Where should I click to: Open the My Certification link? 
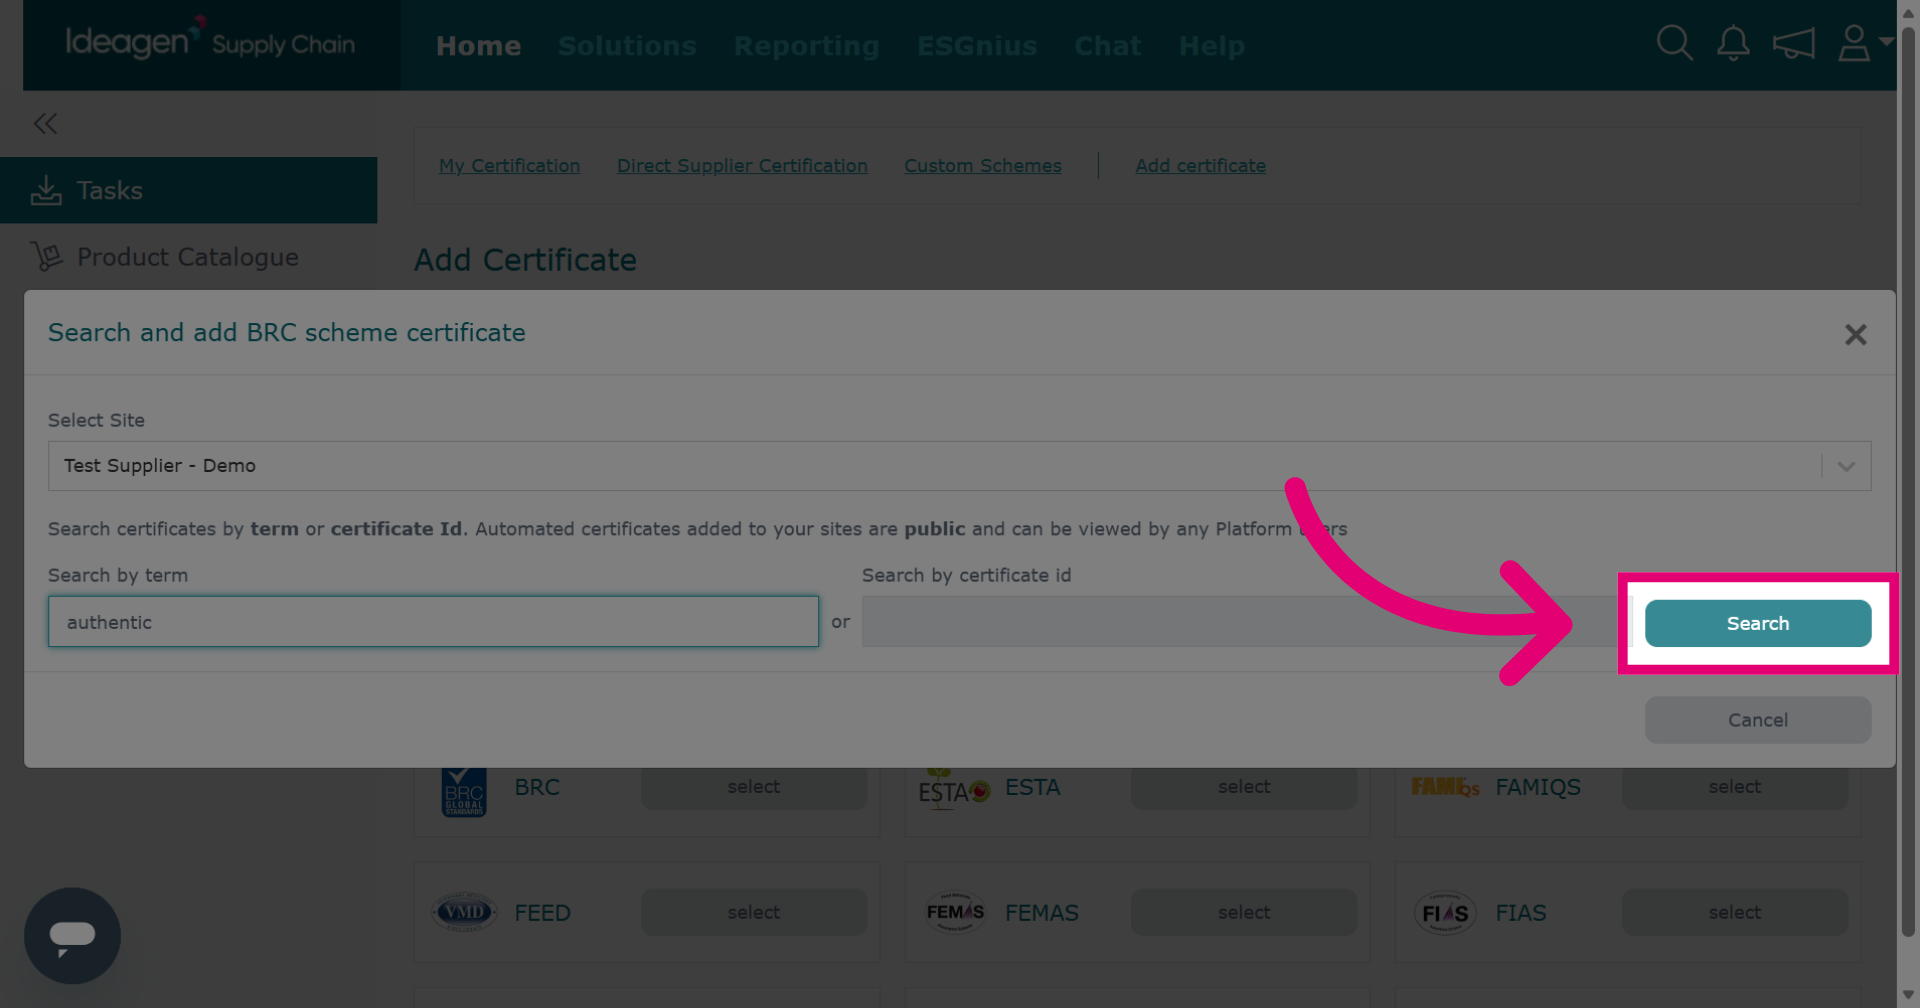[509, 166]
